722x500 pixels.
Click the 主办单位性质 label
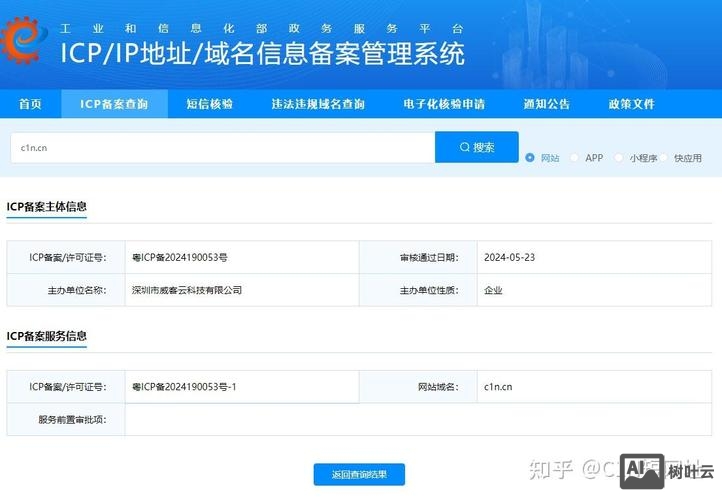coord(429,290)
